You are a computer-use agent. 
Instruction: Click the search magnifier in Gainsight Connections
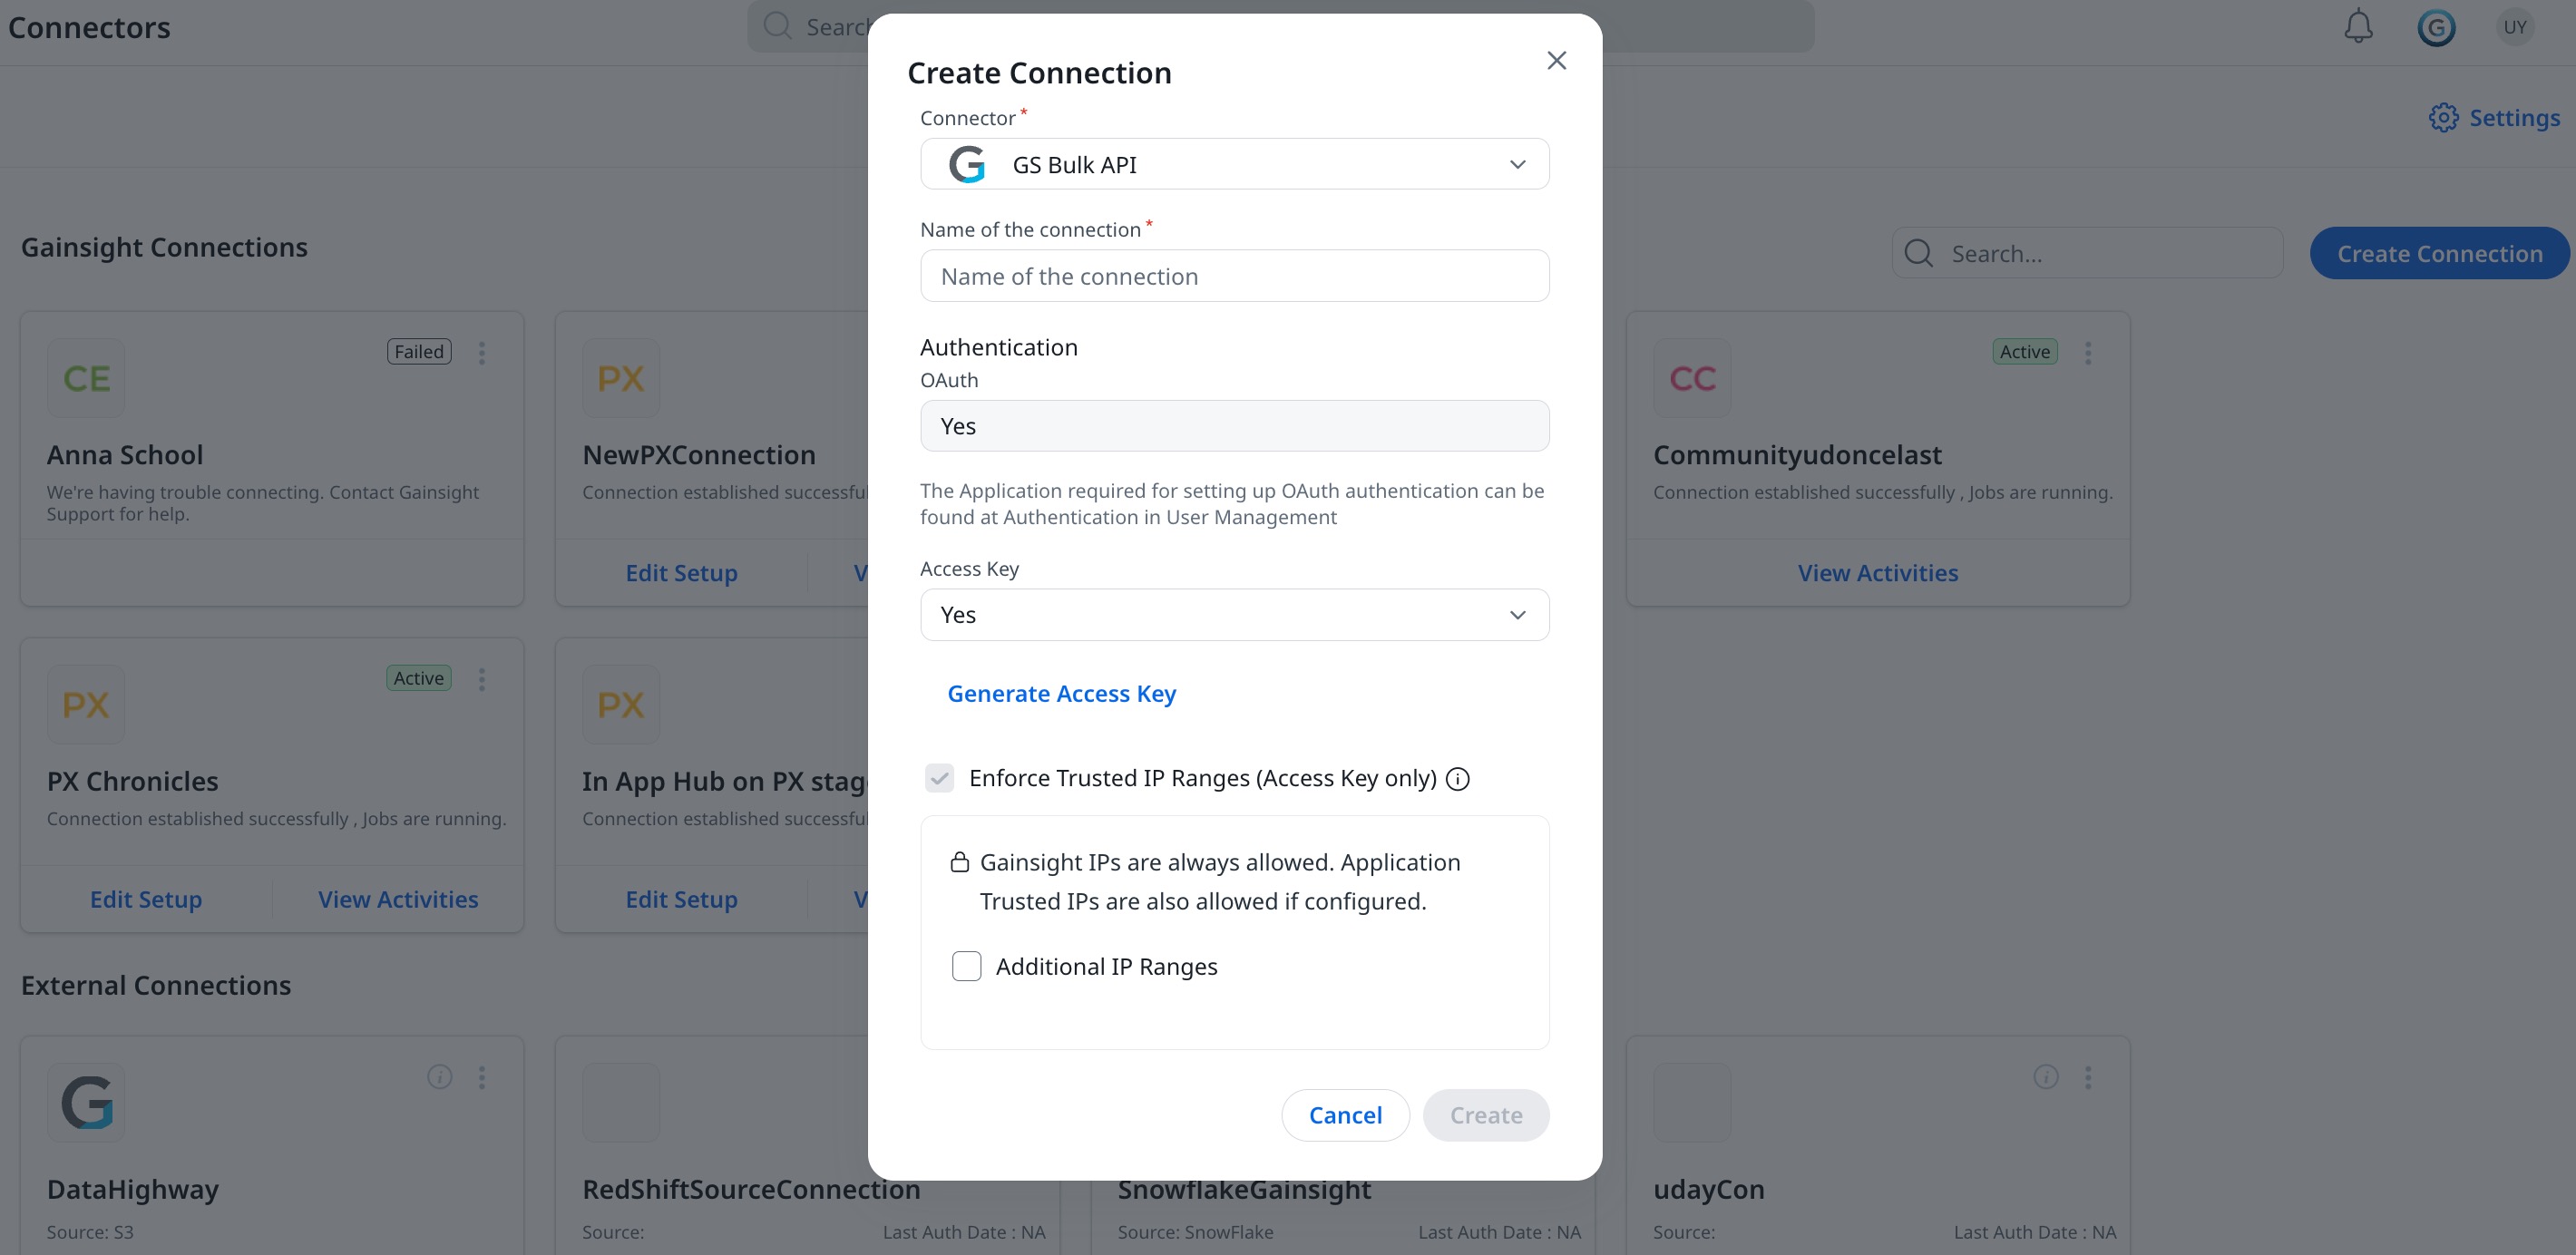(1917, 253)
